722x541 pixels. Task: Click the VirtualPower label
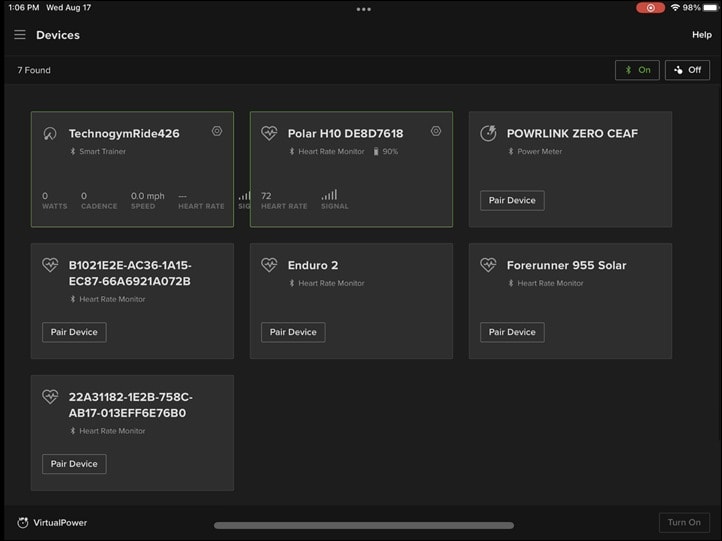pyautogui.click(x=60, y=523)
